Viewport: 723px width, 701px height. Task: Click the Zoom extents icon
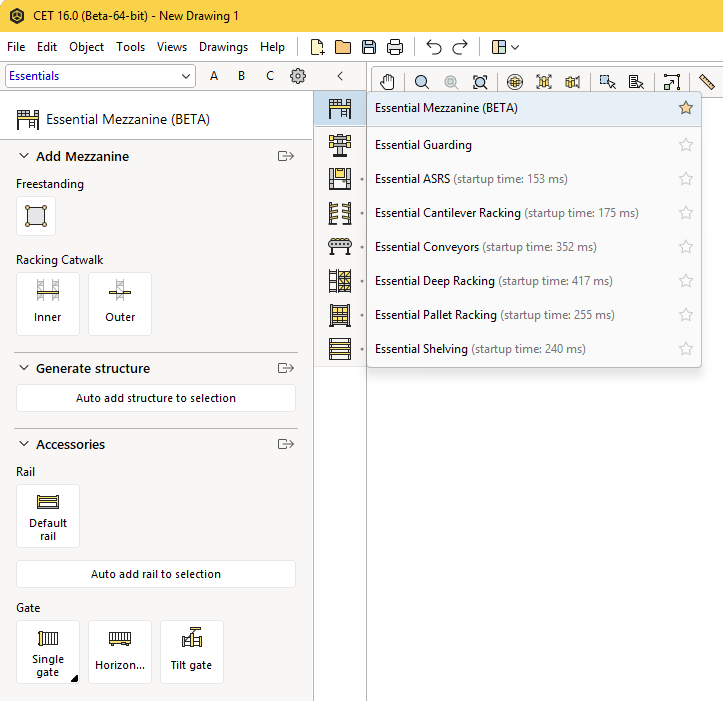[x=480, y=82]
